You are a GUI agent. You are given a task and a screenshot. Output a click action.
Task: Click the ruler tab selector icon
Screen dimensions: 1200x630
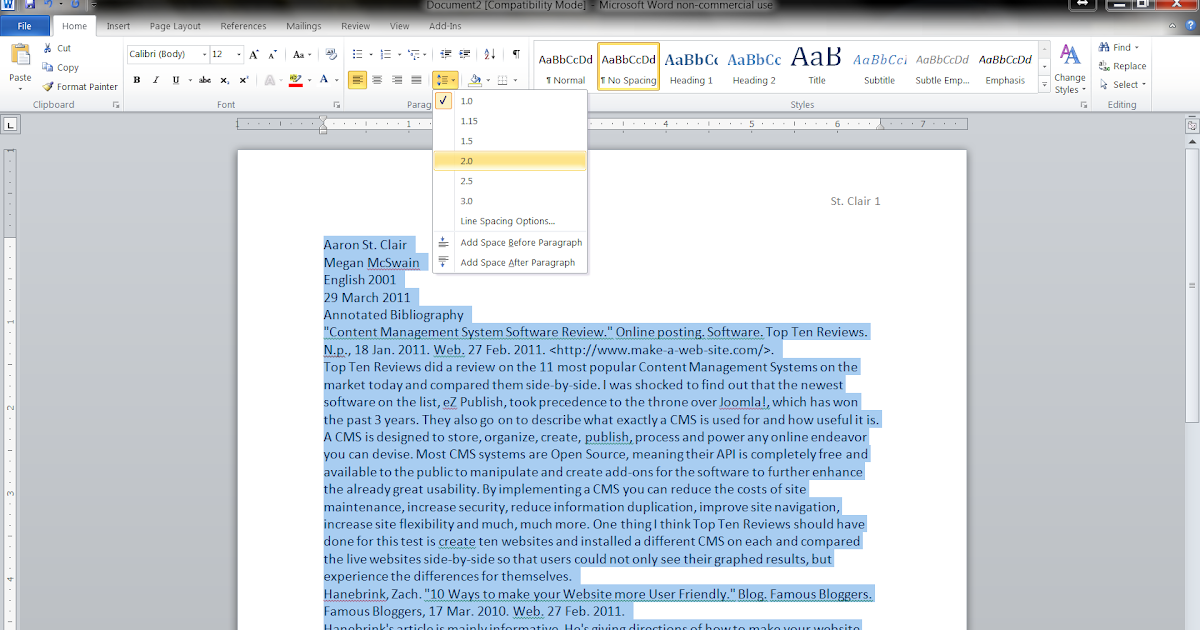pyautogui.click(x=9, y=125)
